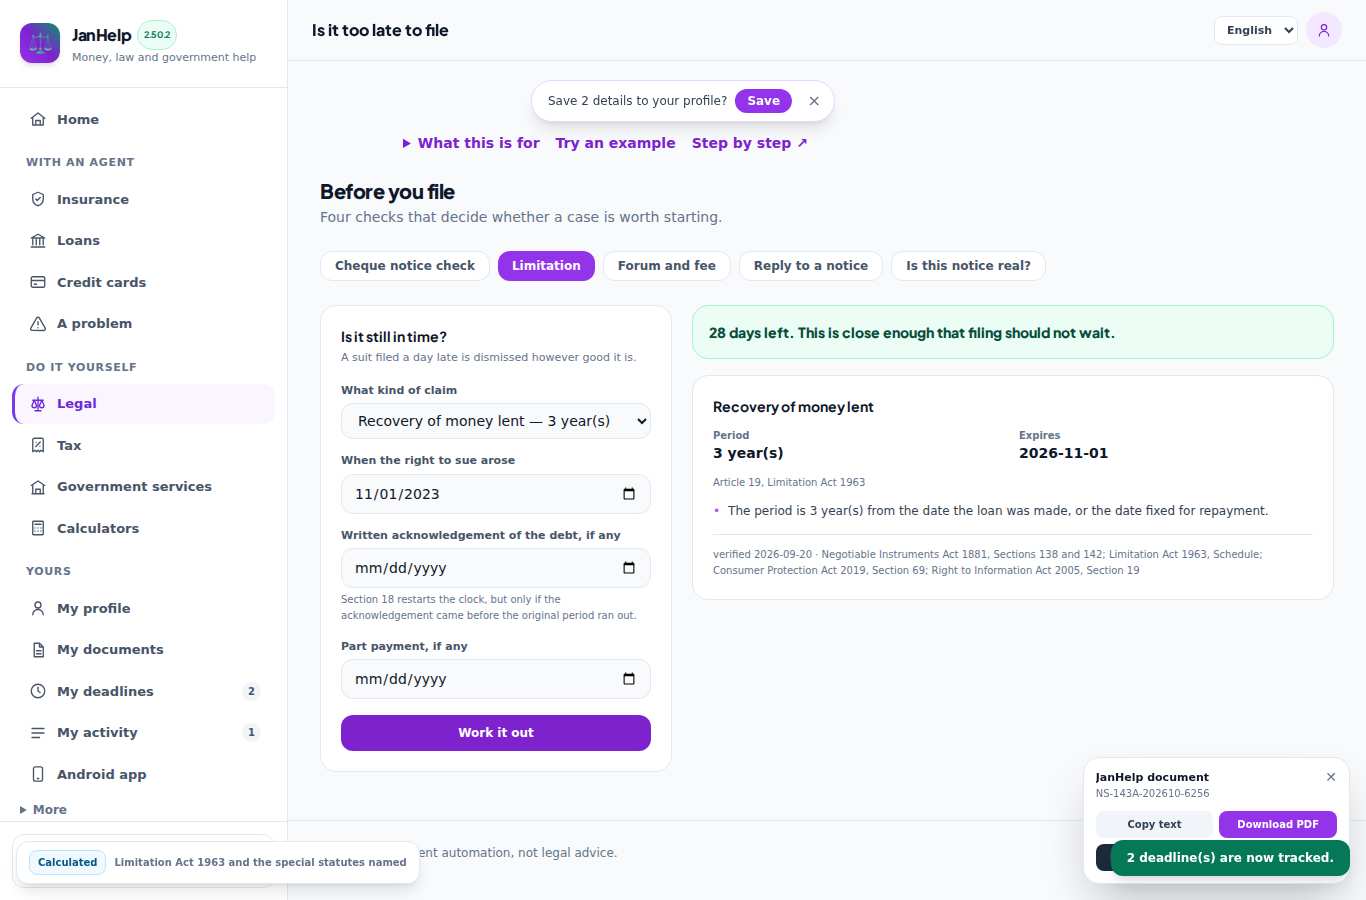Open the Home sidebar icon
The width and height of the screenshot is (1366, 900).
click(38, 119)
